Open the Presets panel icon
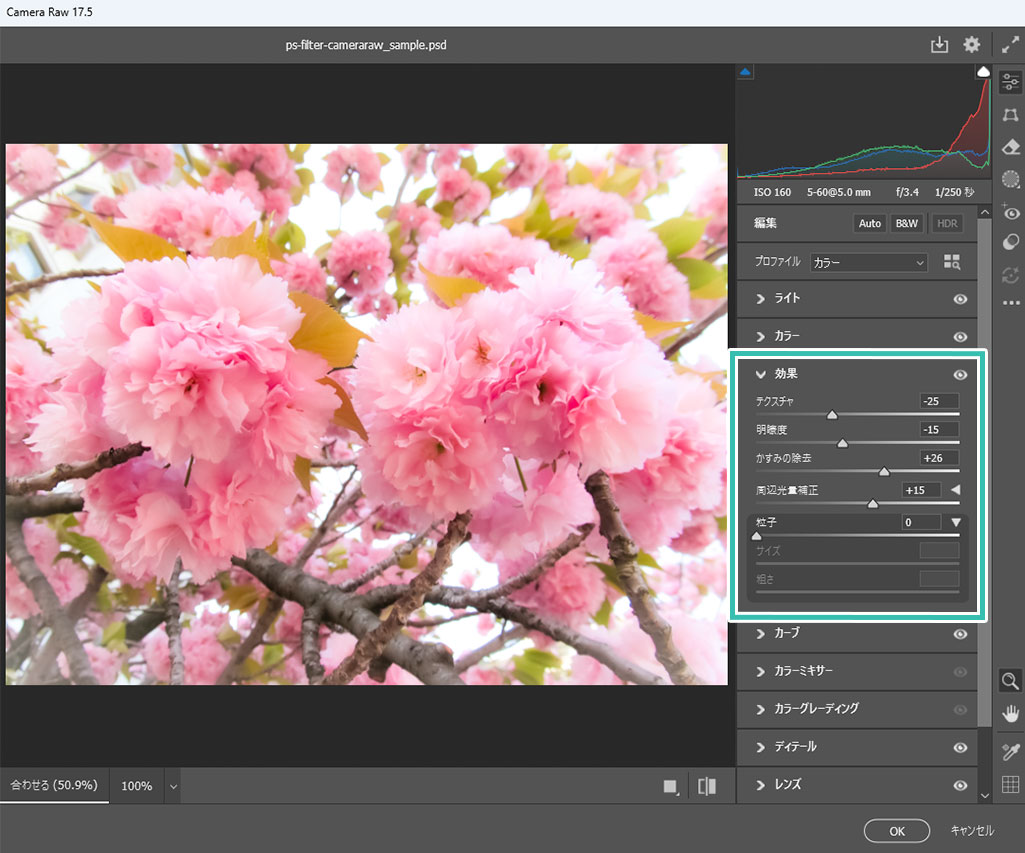Image resolution: width=1025 pixels, height=853 pixels. pos(1010,242)
